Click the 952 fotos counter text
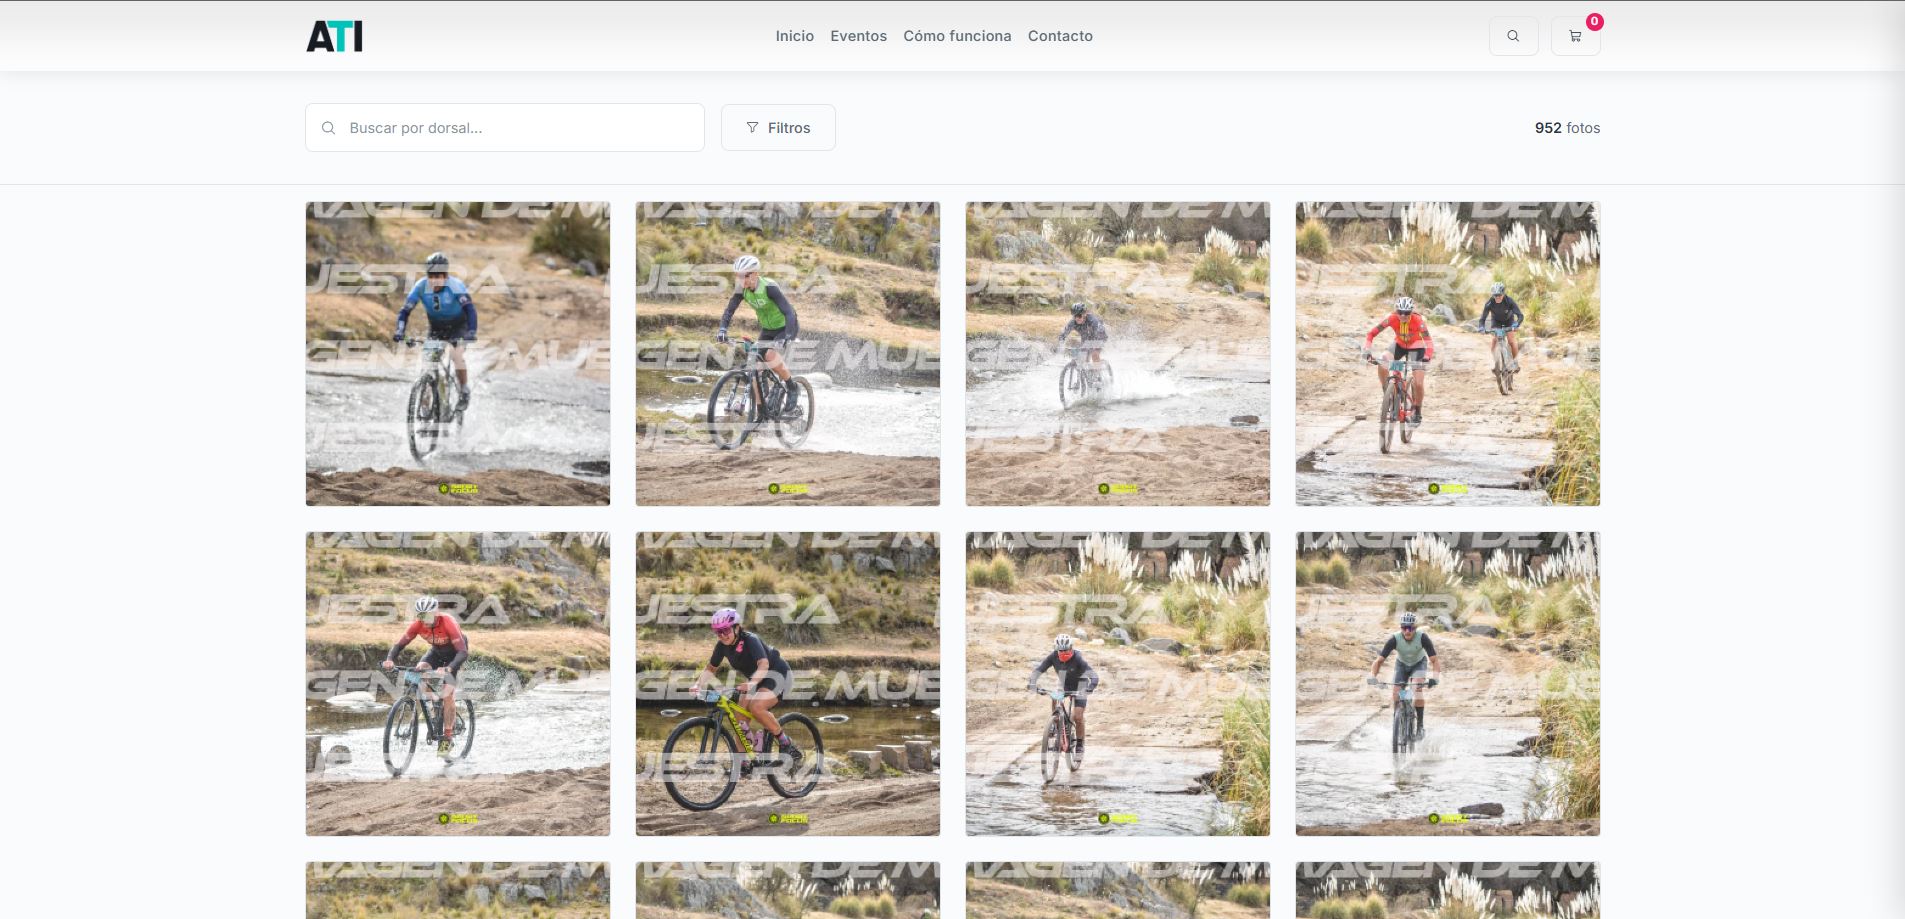The image size is (1905, 919). tap(1567, 128)
